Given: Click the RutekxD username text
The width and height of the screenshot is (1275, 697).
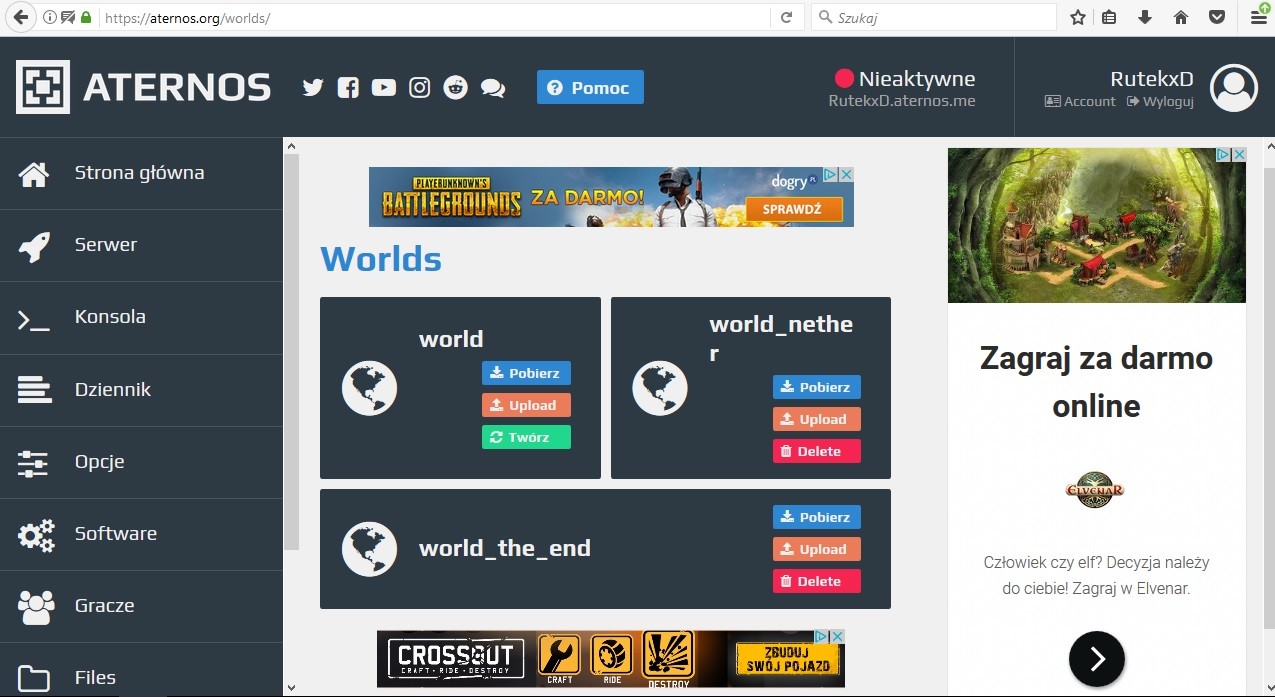Looking at the screenshot, I should tap(1152, 79).
